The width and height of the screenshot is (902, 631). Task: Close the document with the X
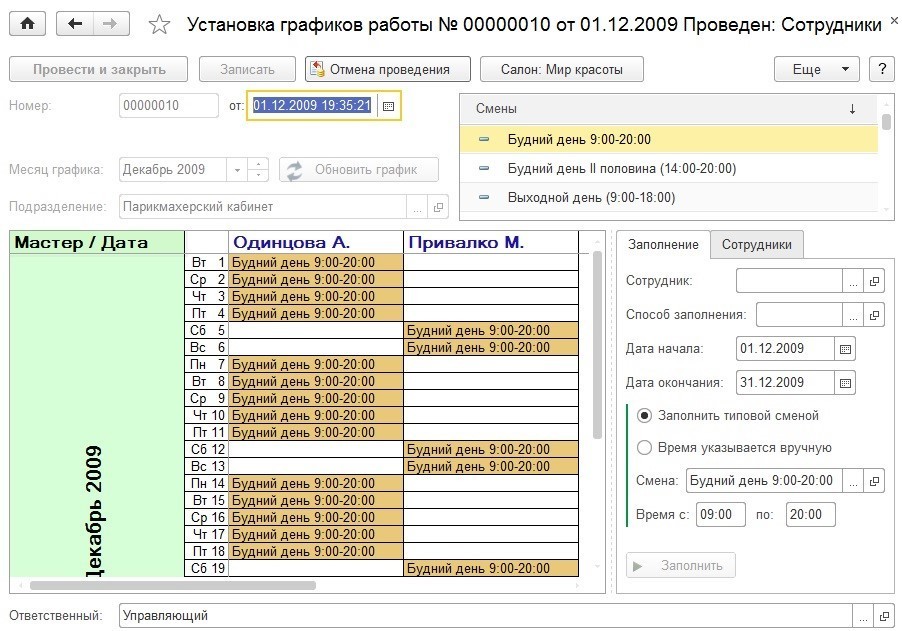[x=895, y=21]
